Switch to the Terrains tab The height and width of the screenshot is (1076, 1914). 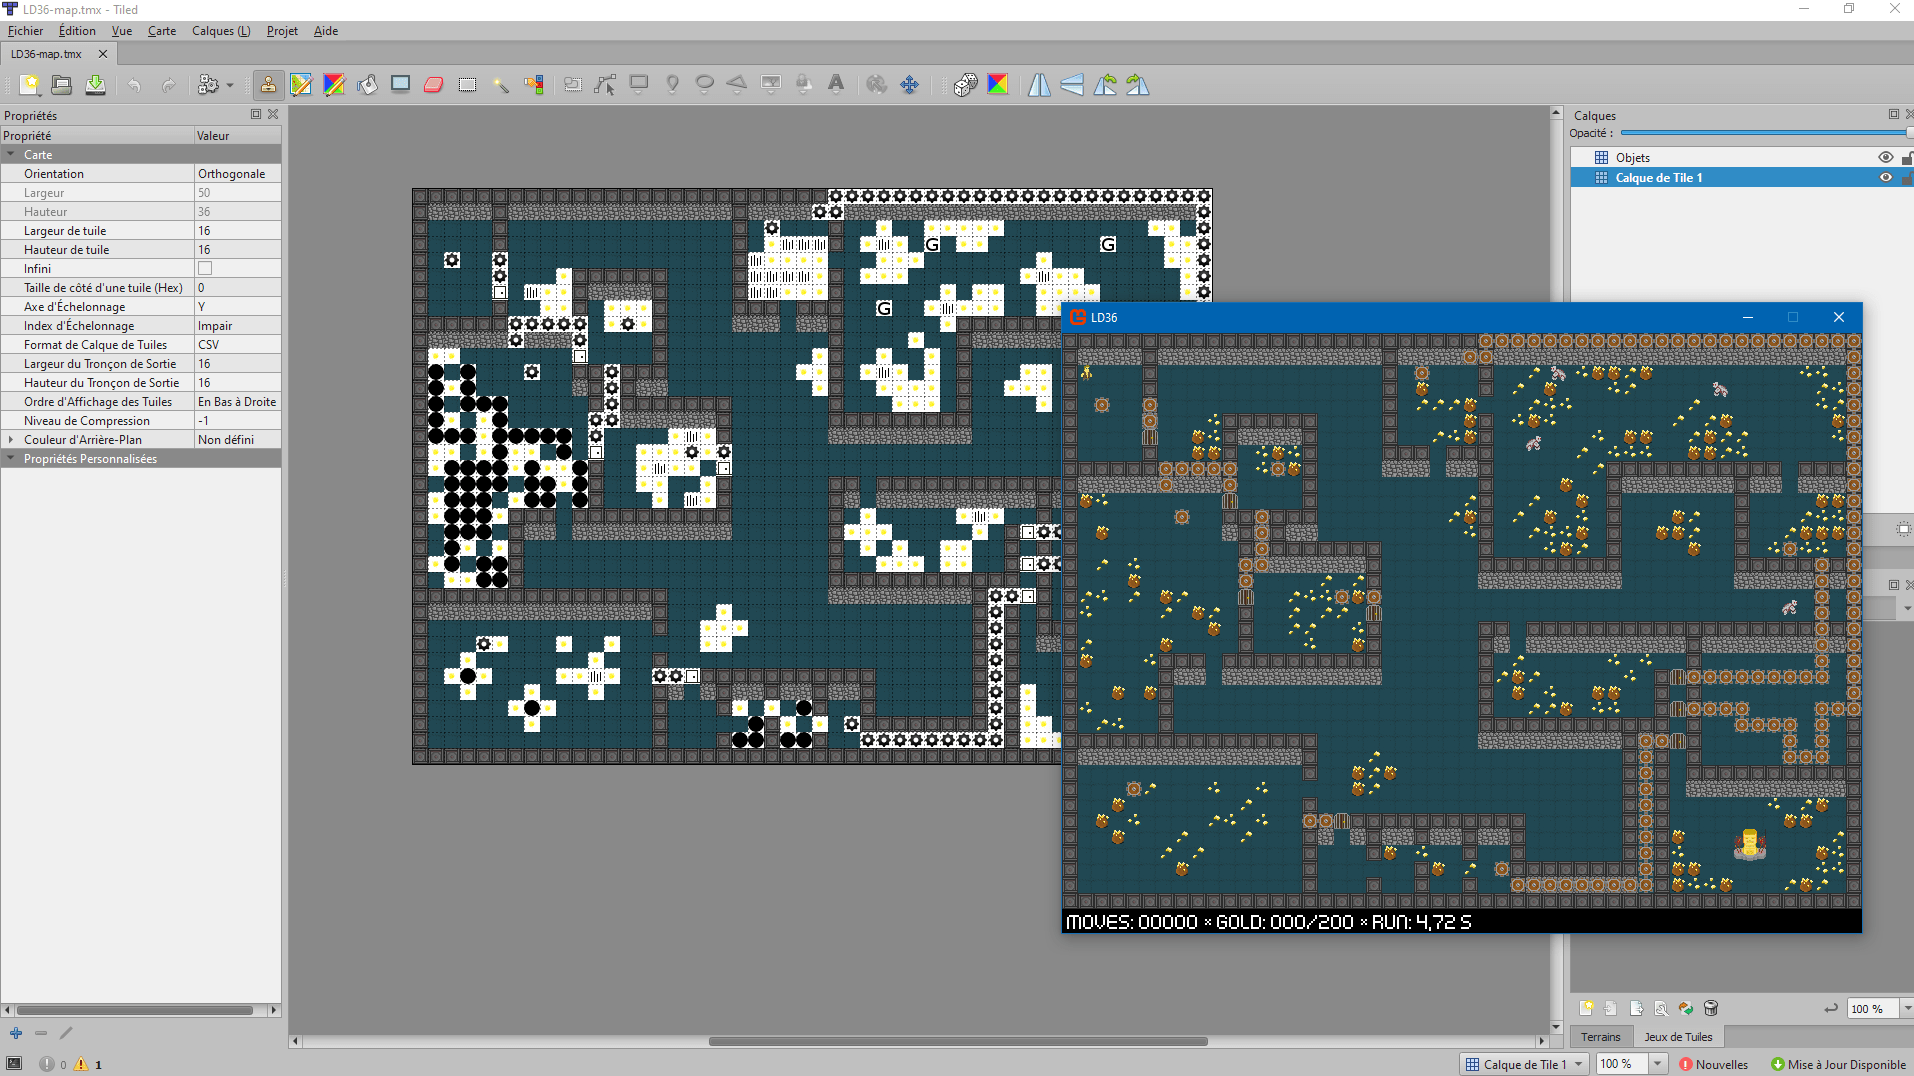click(x=1600, y=1037)
